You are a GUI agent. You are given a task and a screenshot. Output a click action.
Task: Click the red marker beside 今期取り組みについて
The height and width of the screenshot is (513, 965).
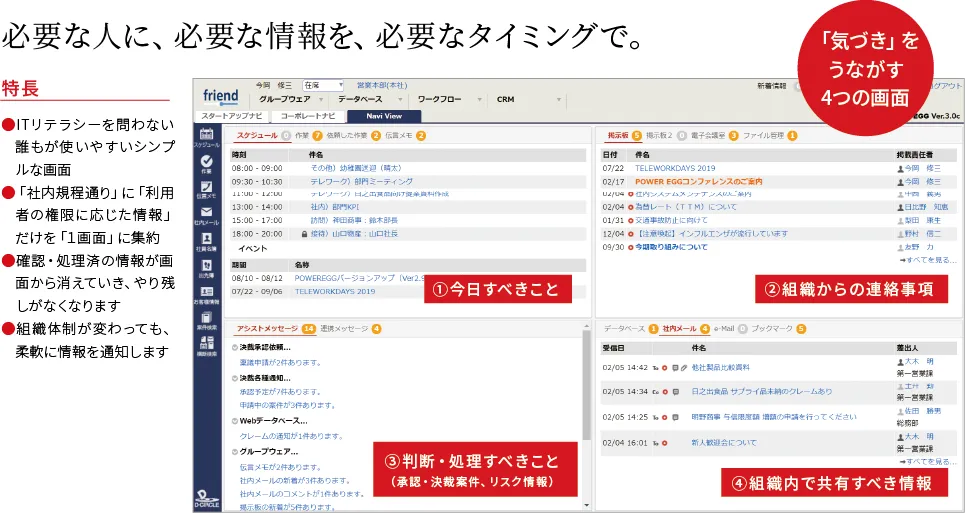630,247
